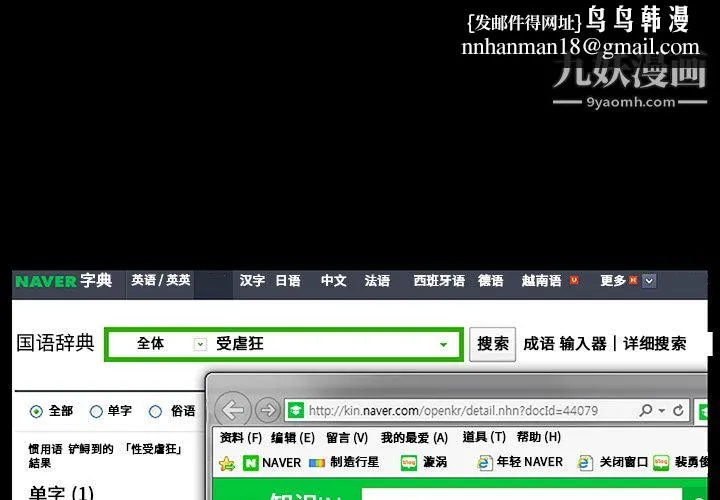The height and width of the screenshot is (500, 720).
Task: Open the 英语 / 英英 dictionary tab
Action: 161,280
